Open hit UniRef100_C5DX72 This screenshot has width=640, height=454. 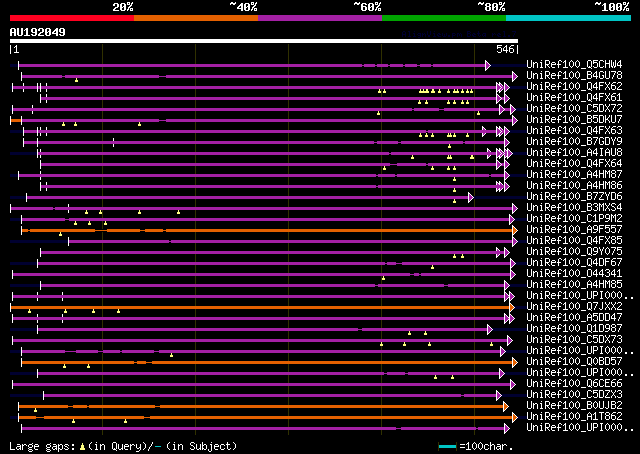[574, 109]
